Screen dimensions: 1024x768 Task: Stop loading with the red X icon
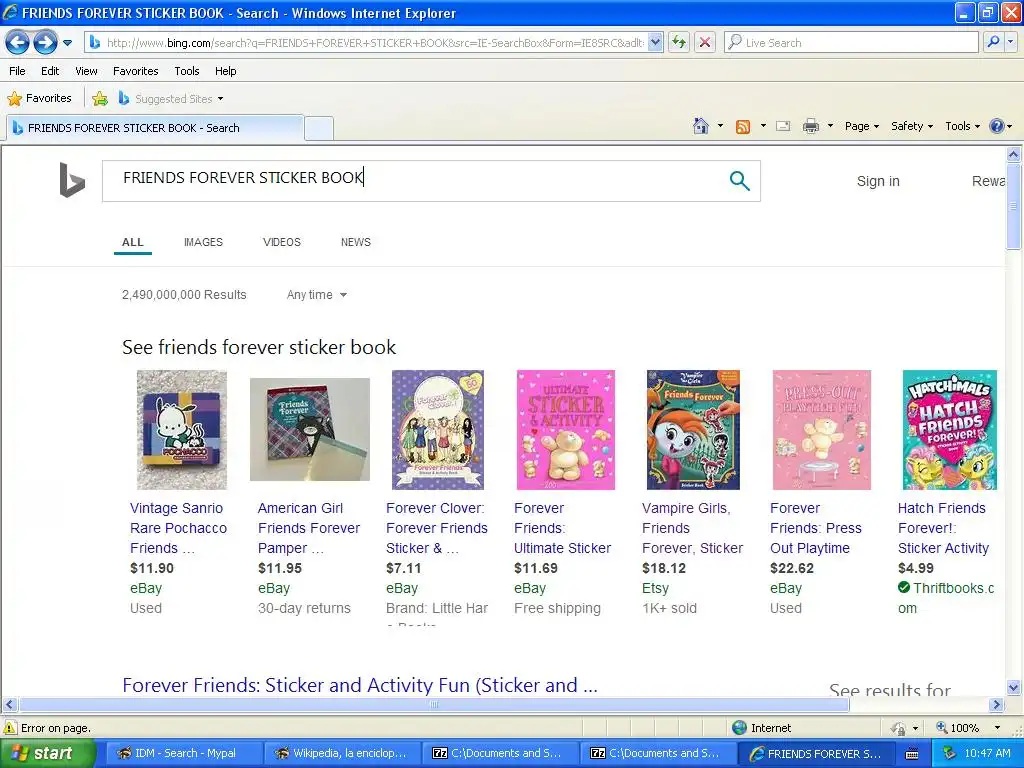pos(705,43)
